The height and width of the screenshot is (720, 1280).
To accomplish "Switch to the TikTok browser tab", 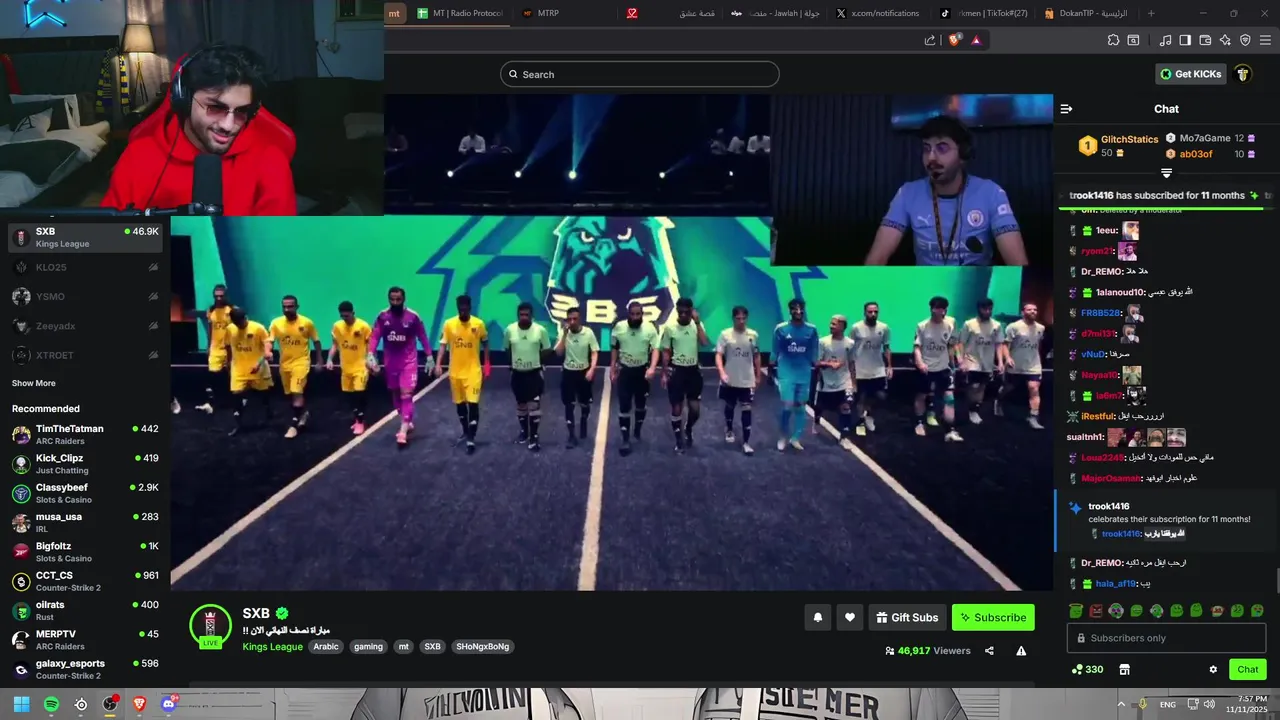I will pos(984,13).
